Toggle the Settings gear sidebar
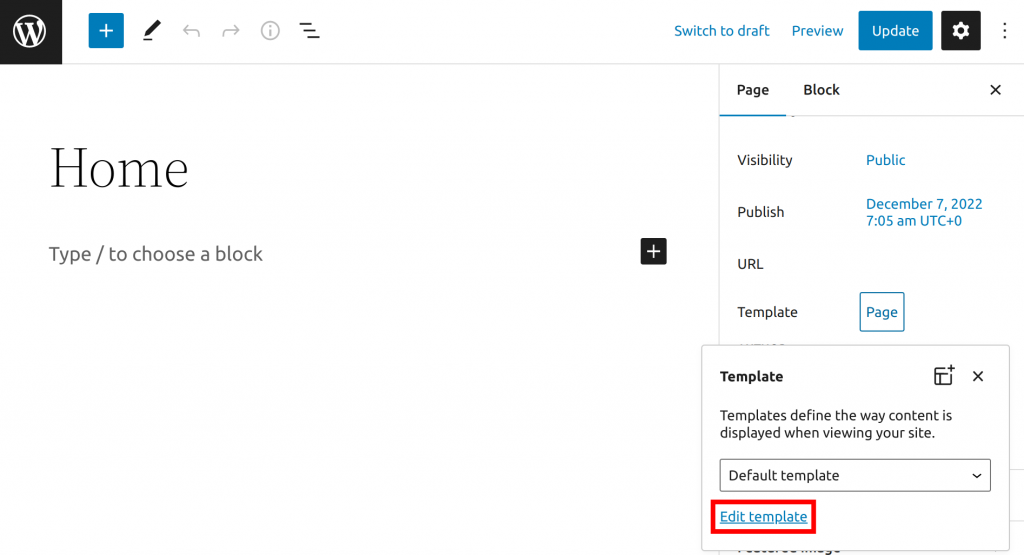1024x555 pixels. click(960, 31)
